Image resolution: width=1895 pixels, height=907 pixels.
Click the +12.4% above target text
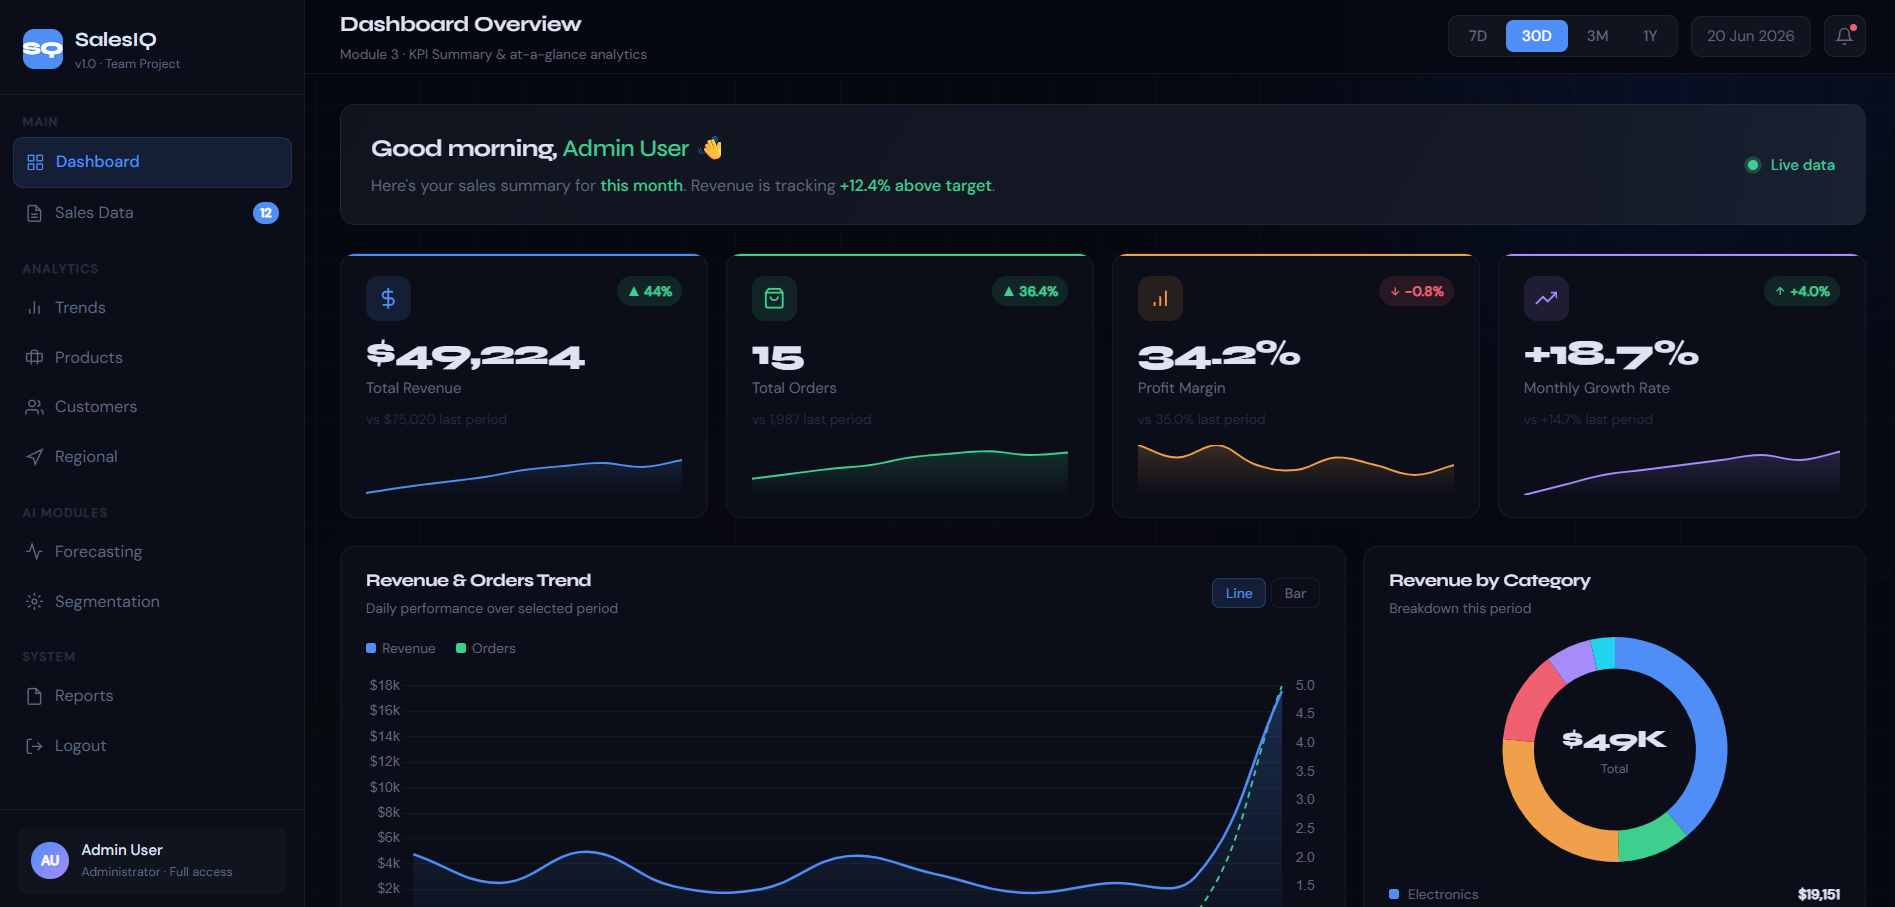click(916, 186)
